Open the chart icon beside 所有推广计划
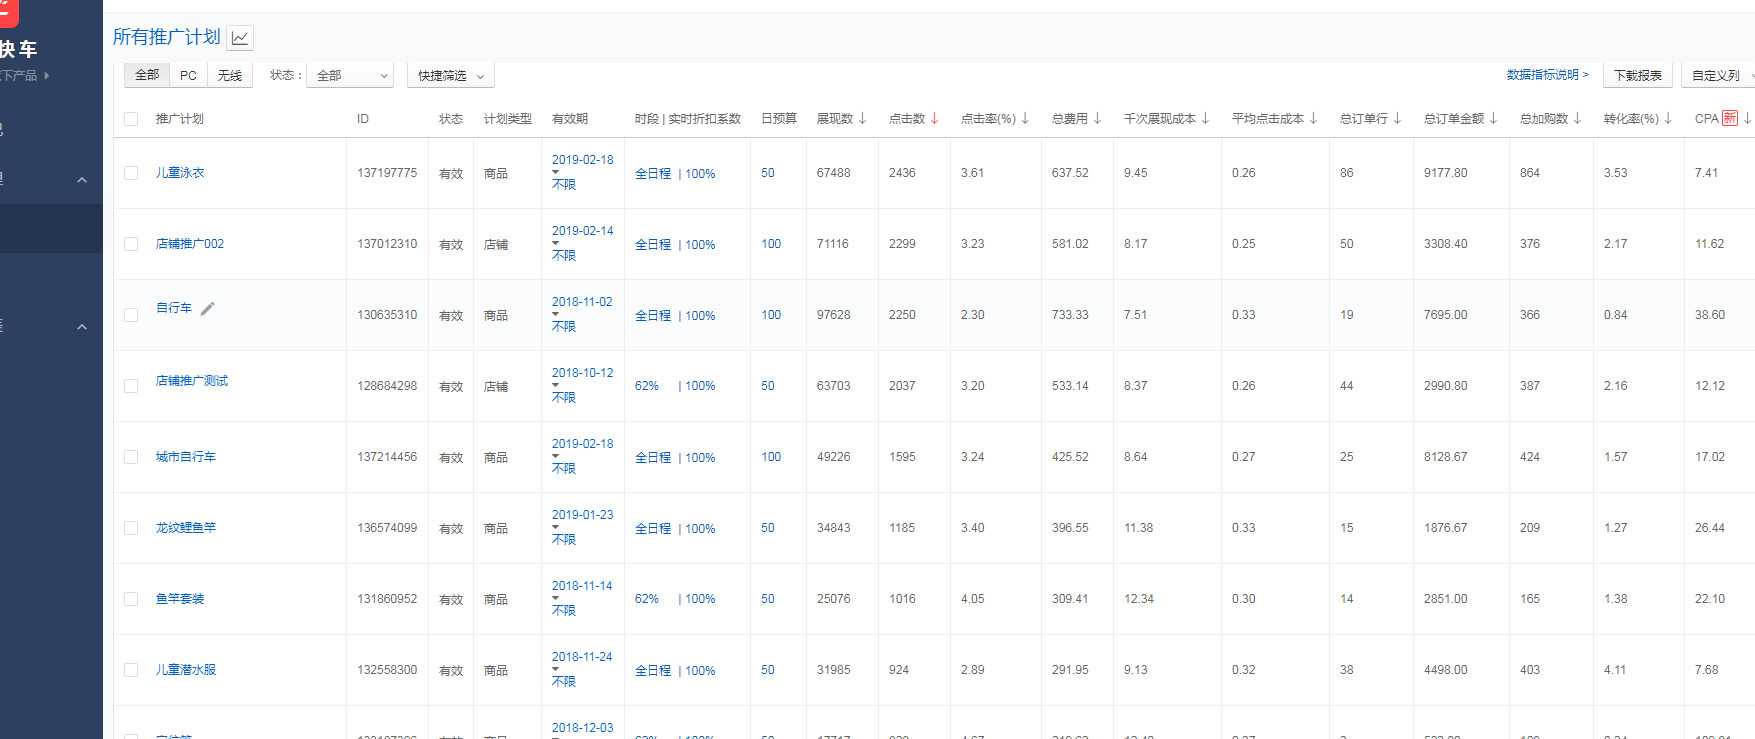1755x739 pixels. point(240,38)
